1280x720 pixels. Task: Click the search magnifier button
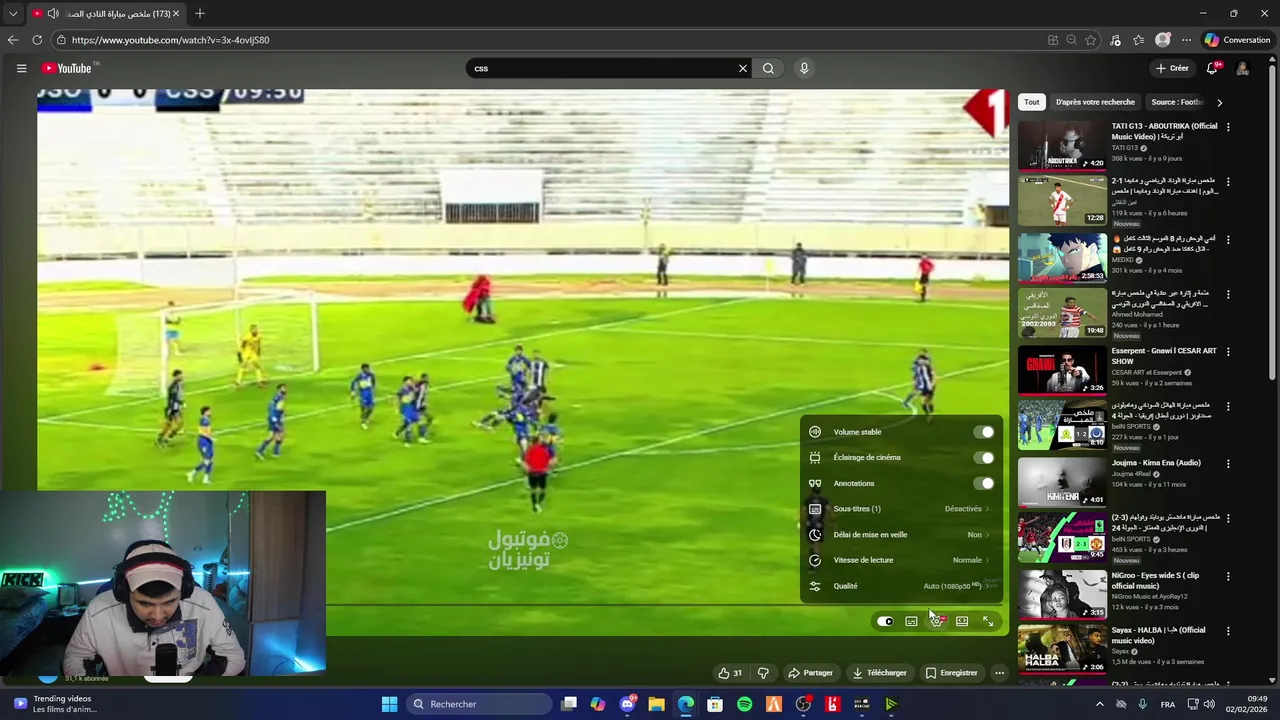pyautogui.click(x=768, y=68)
